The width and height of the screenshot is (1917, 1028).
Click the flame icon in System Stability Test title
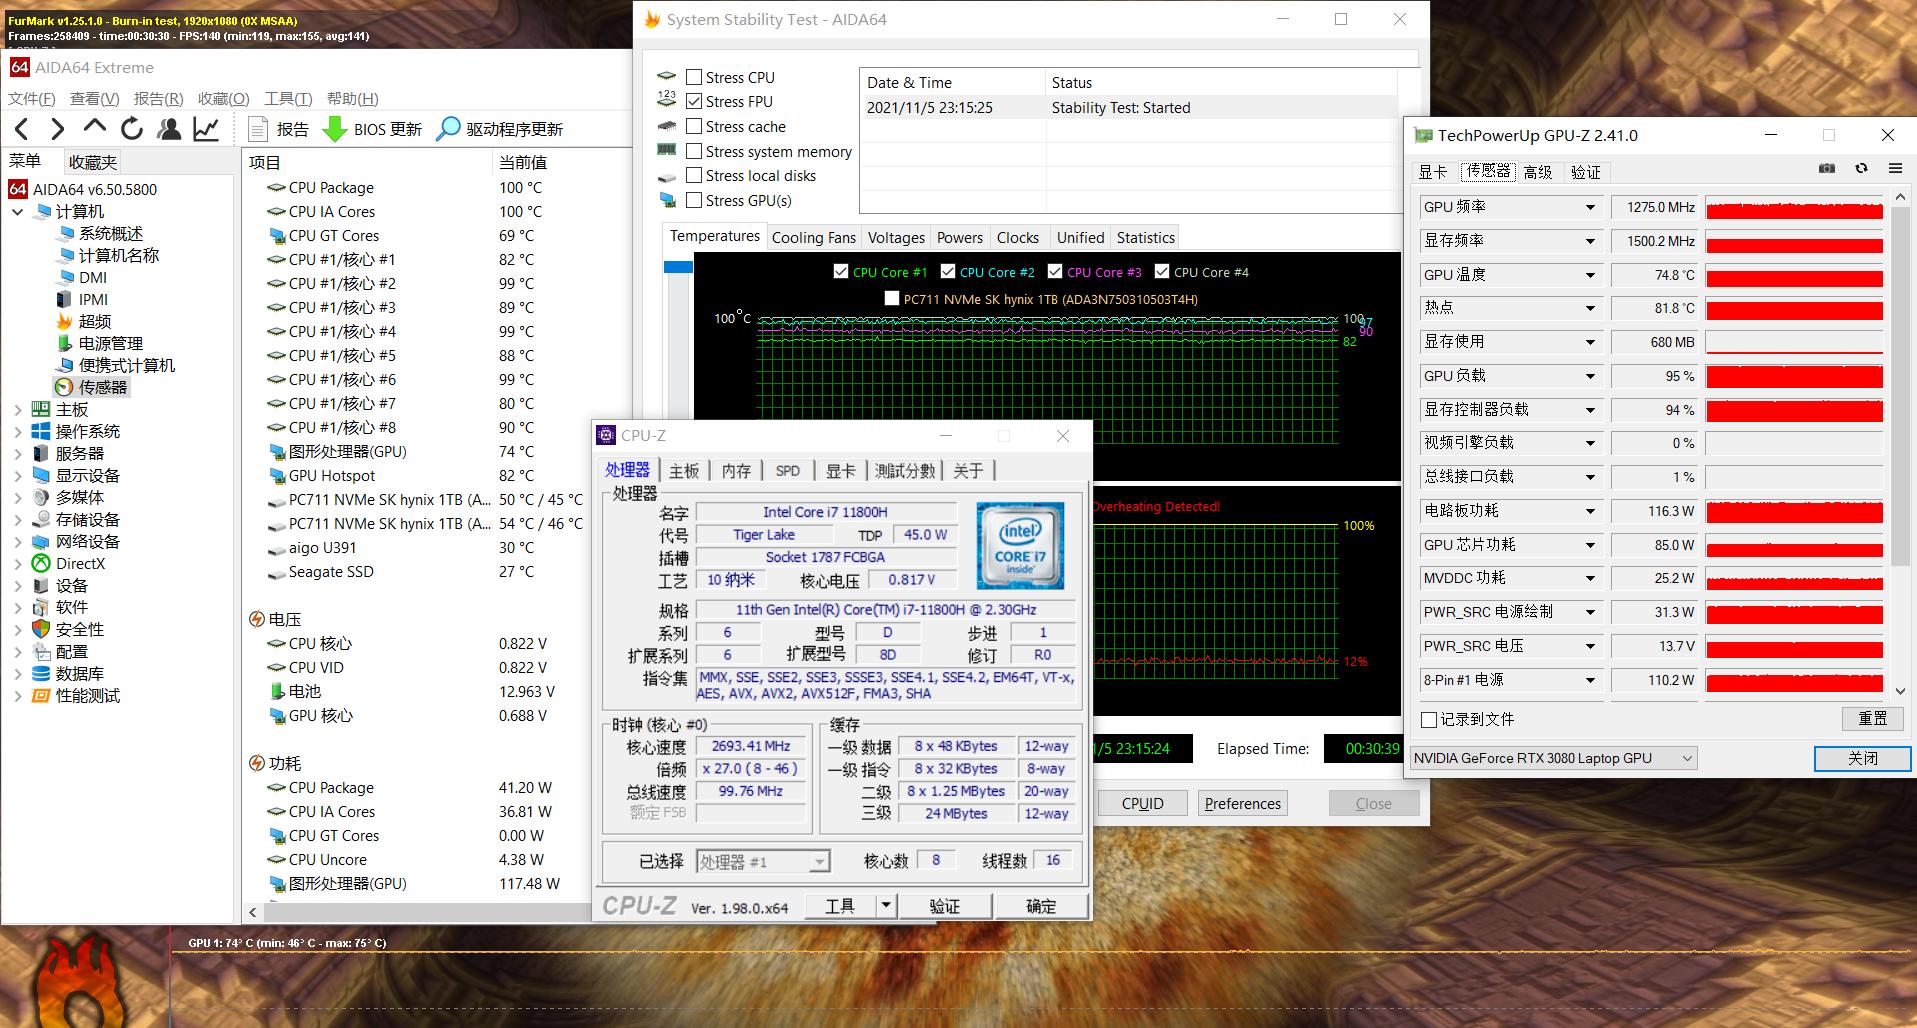(x=652, y=19)
